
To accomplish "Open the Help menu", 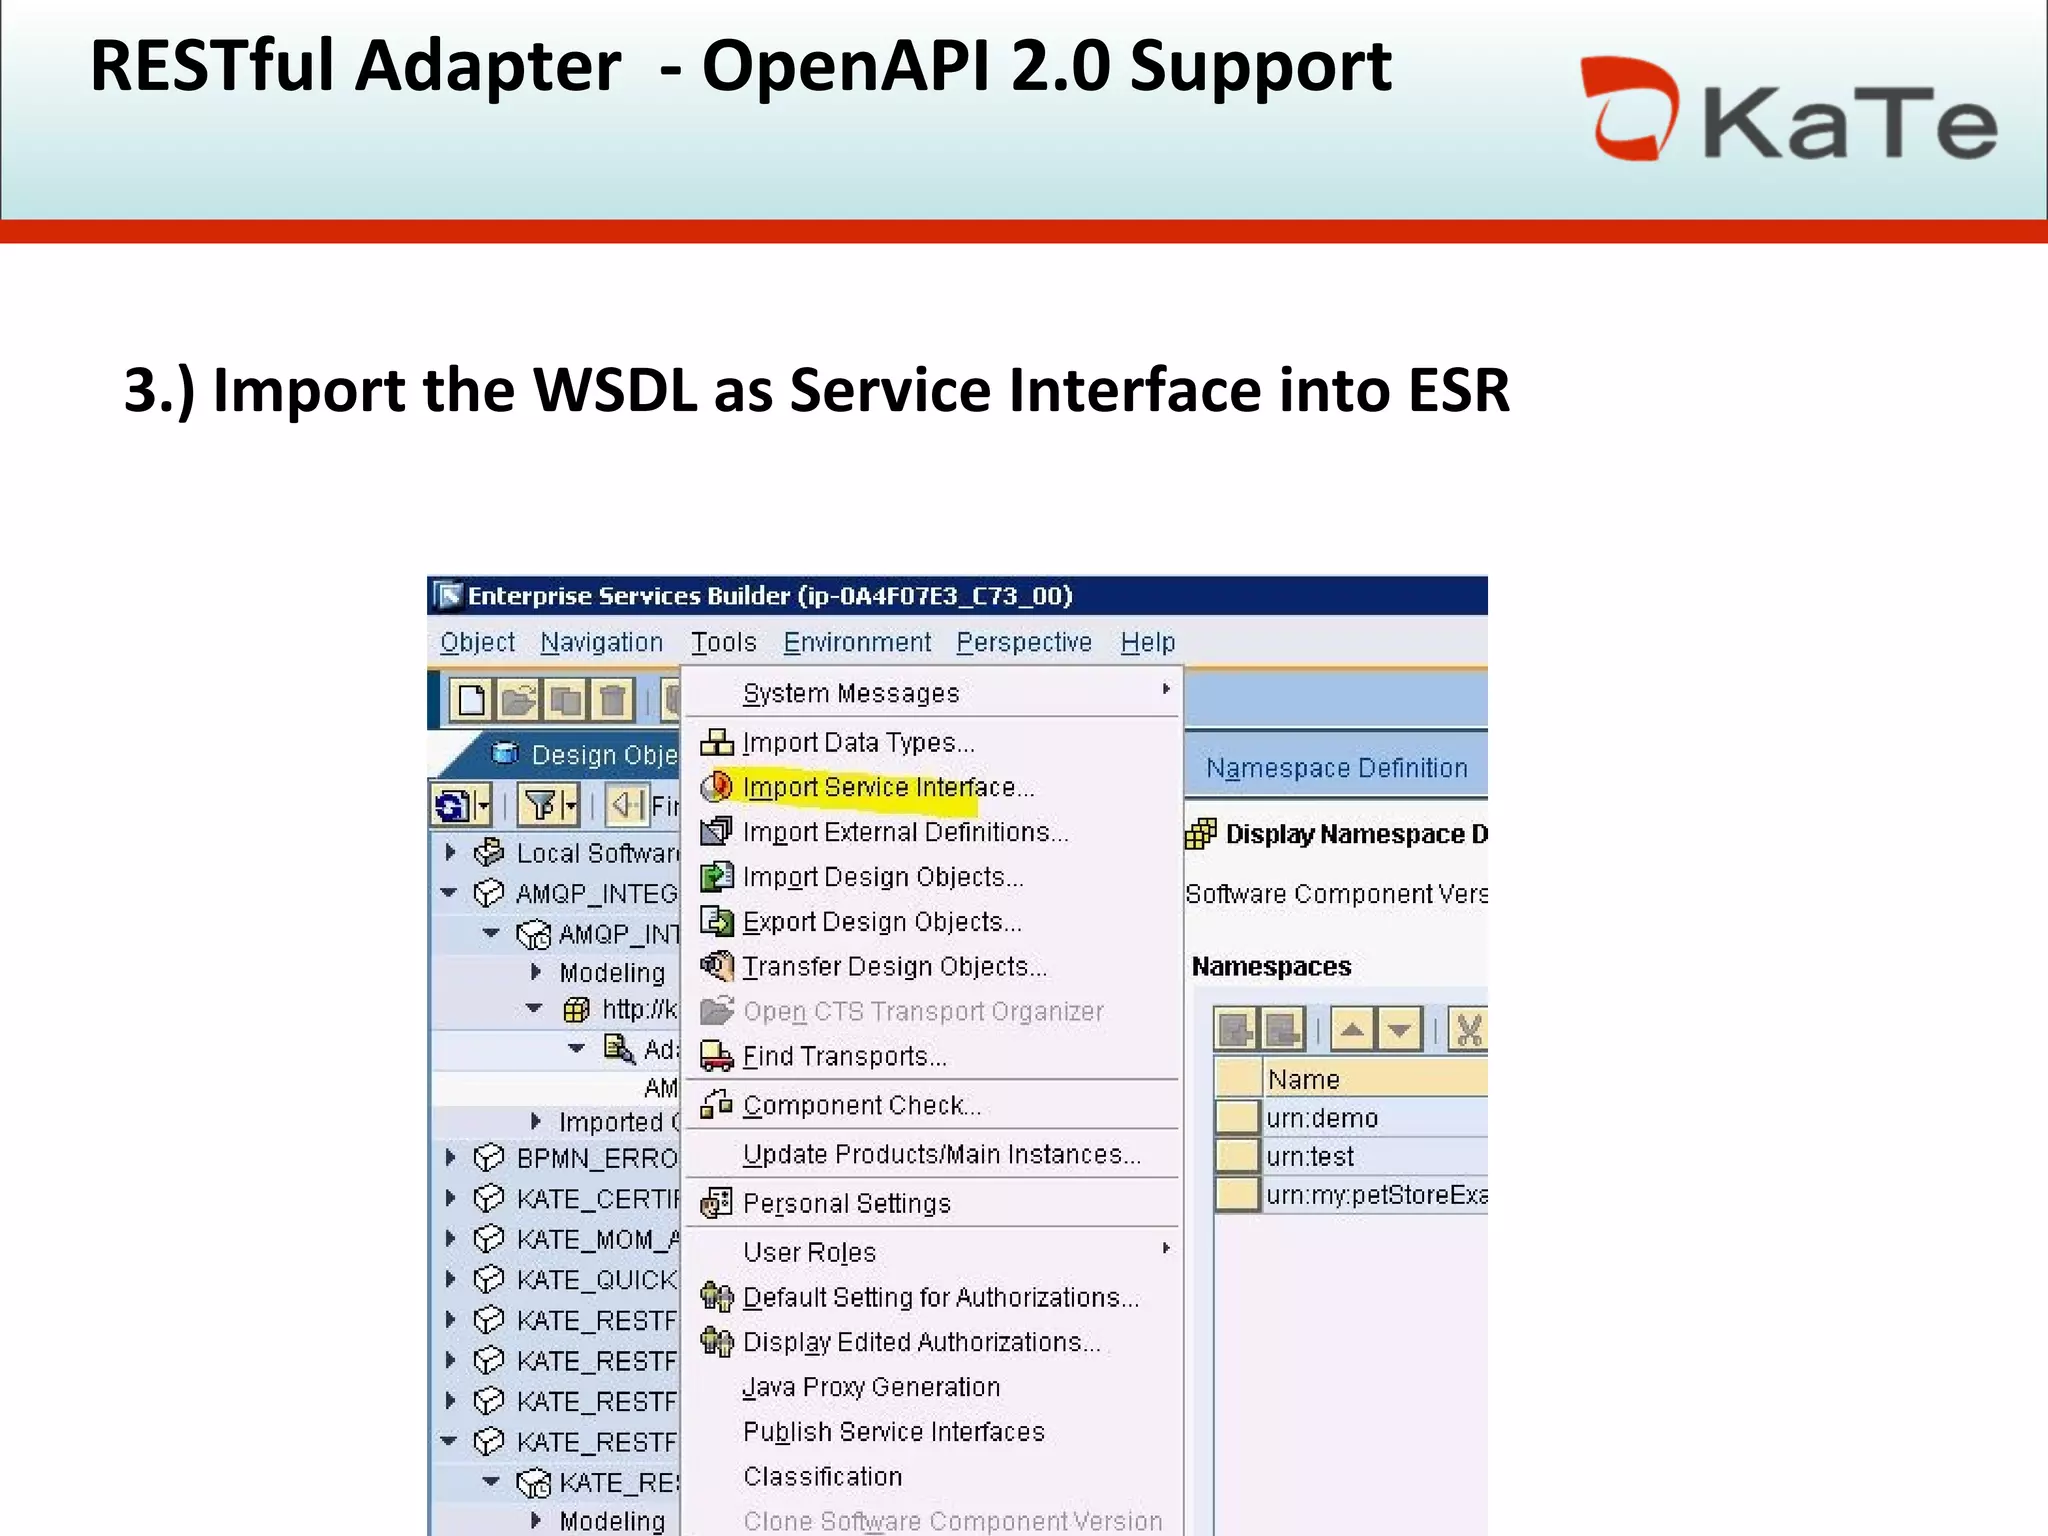I will pos(1148,642).
